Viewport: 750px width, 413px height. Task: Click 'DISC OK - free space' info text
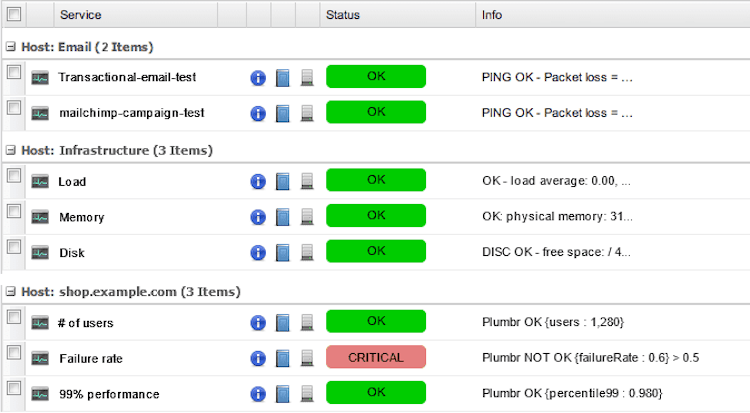[556, 252]
